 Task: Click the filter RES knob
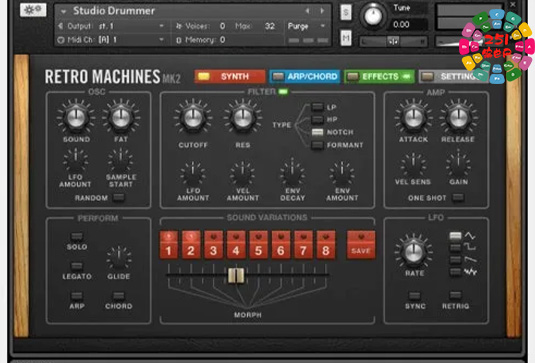pyautogui.click(x=243, y=118)
